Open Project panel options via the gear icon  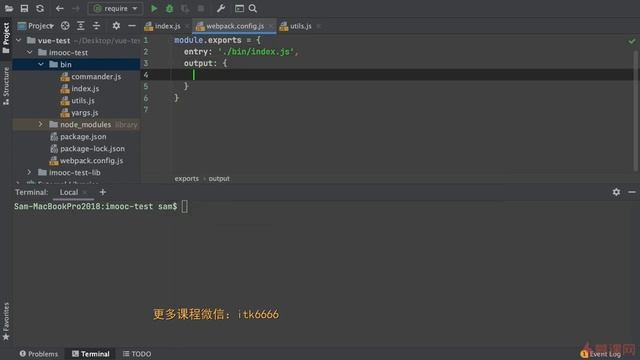click(x=116, y=26)
